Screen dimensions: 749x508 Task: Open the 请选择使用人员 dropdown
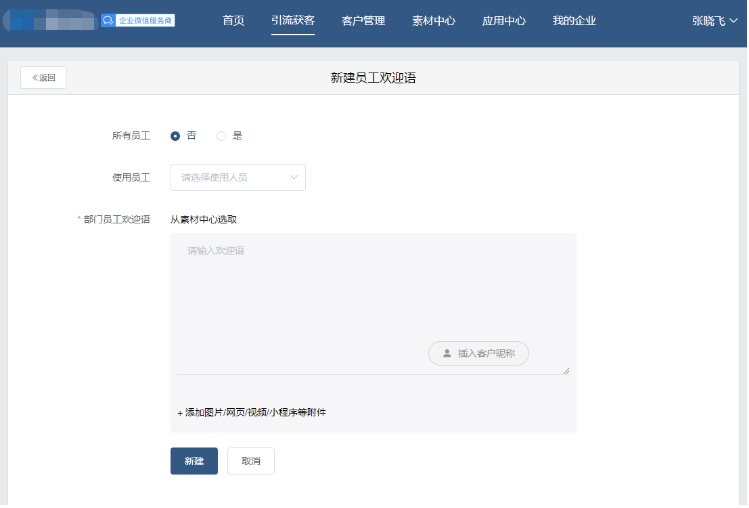coord(238,177)
